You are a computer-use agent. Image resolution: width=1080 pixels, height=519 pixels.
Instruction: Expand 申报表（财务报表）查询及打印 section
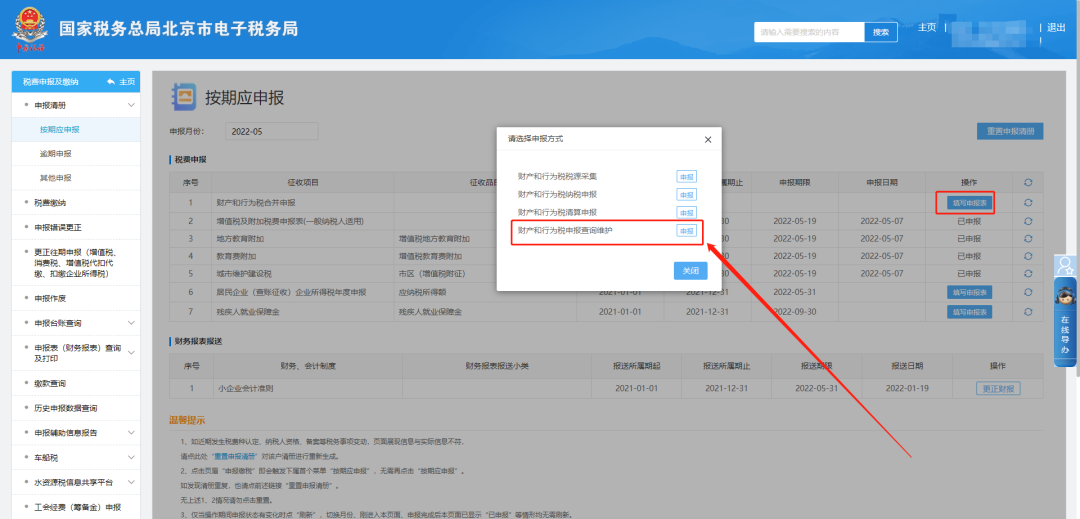[131, 353]
